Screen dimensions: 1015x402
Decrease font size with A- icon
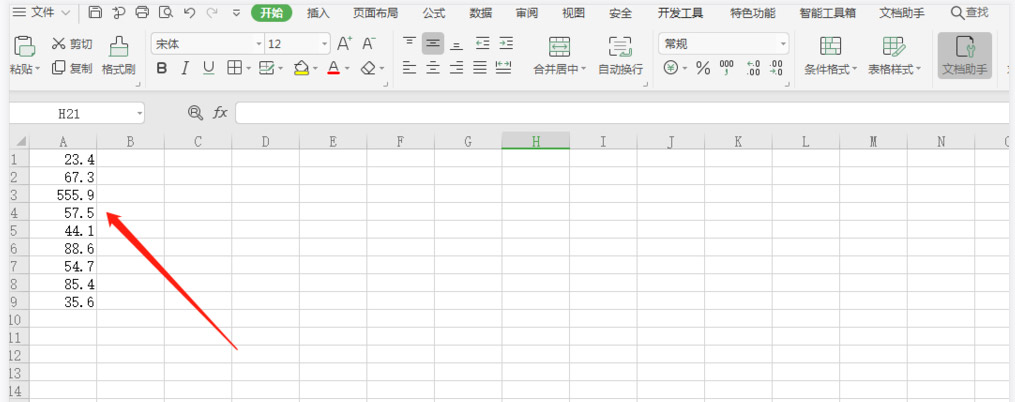pos(369,44)
